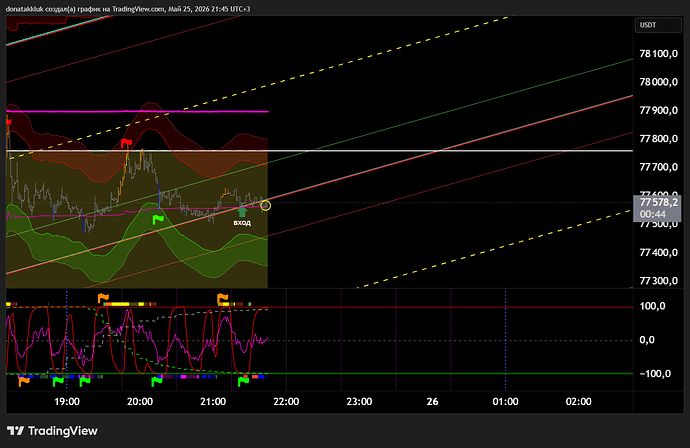Click the 22:00 time axis label

tap(286, 401)
